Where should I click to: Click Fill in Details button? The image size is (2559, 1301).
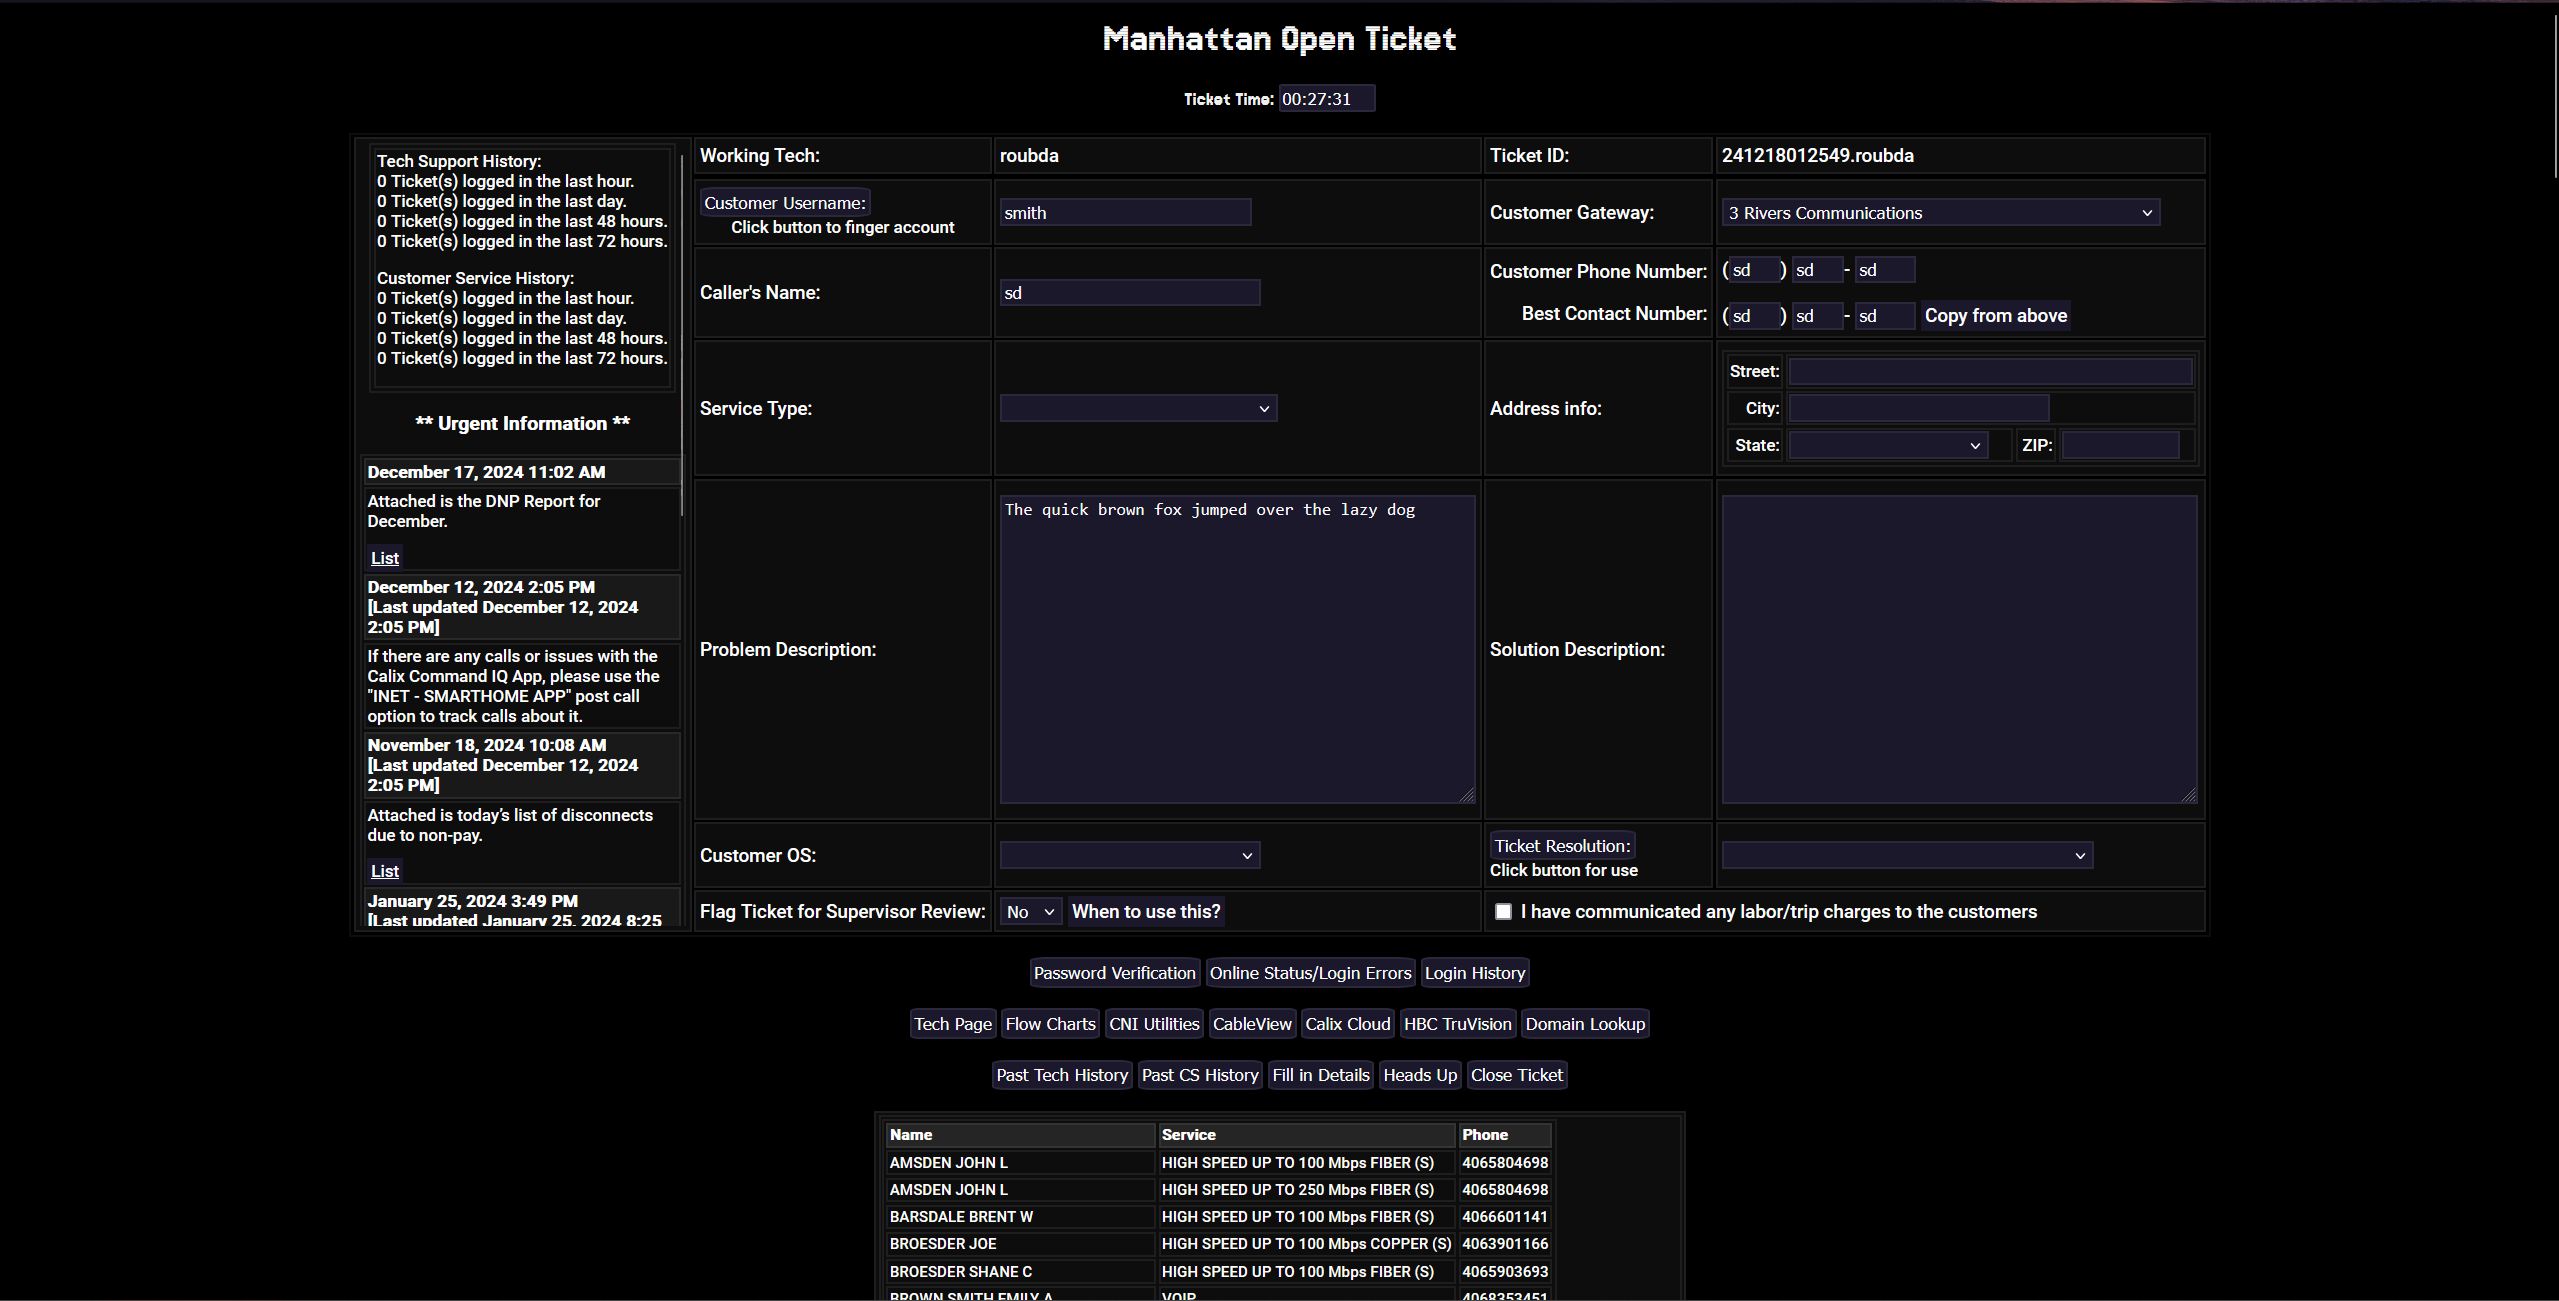(1320, 1075)
